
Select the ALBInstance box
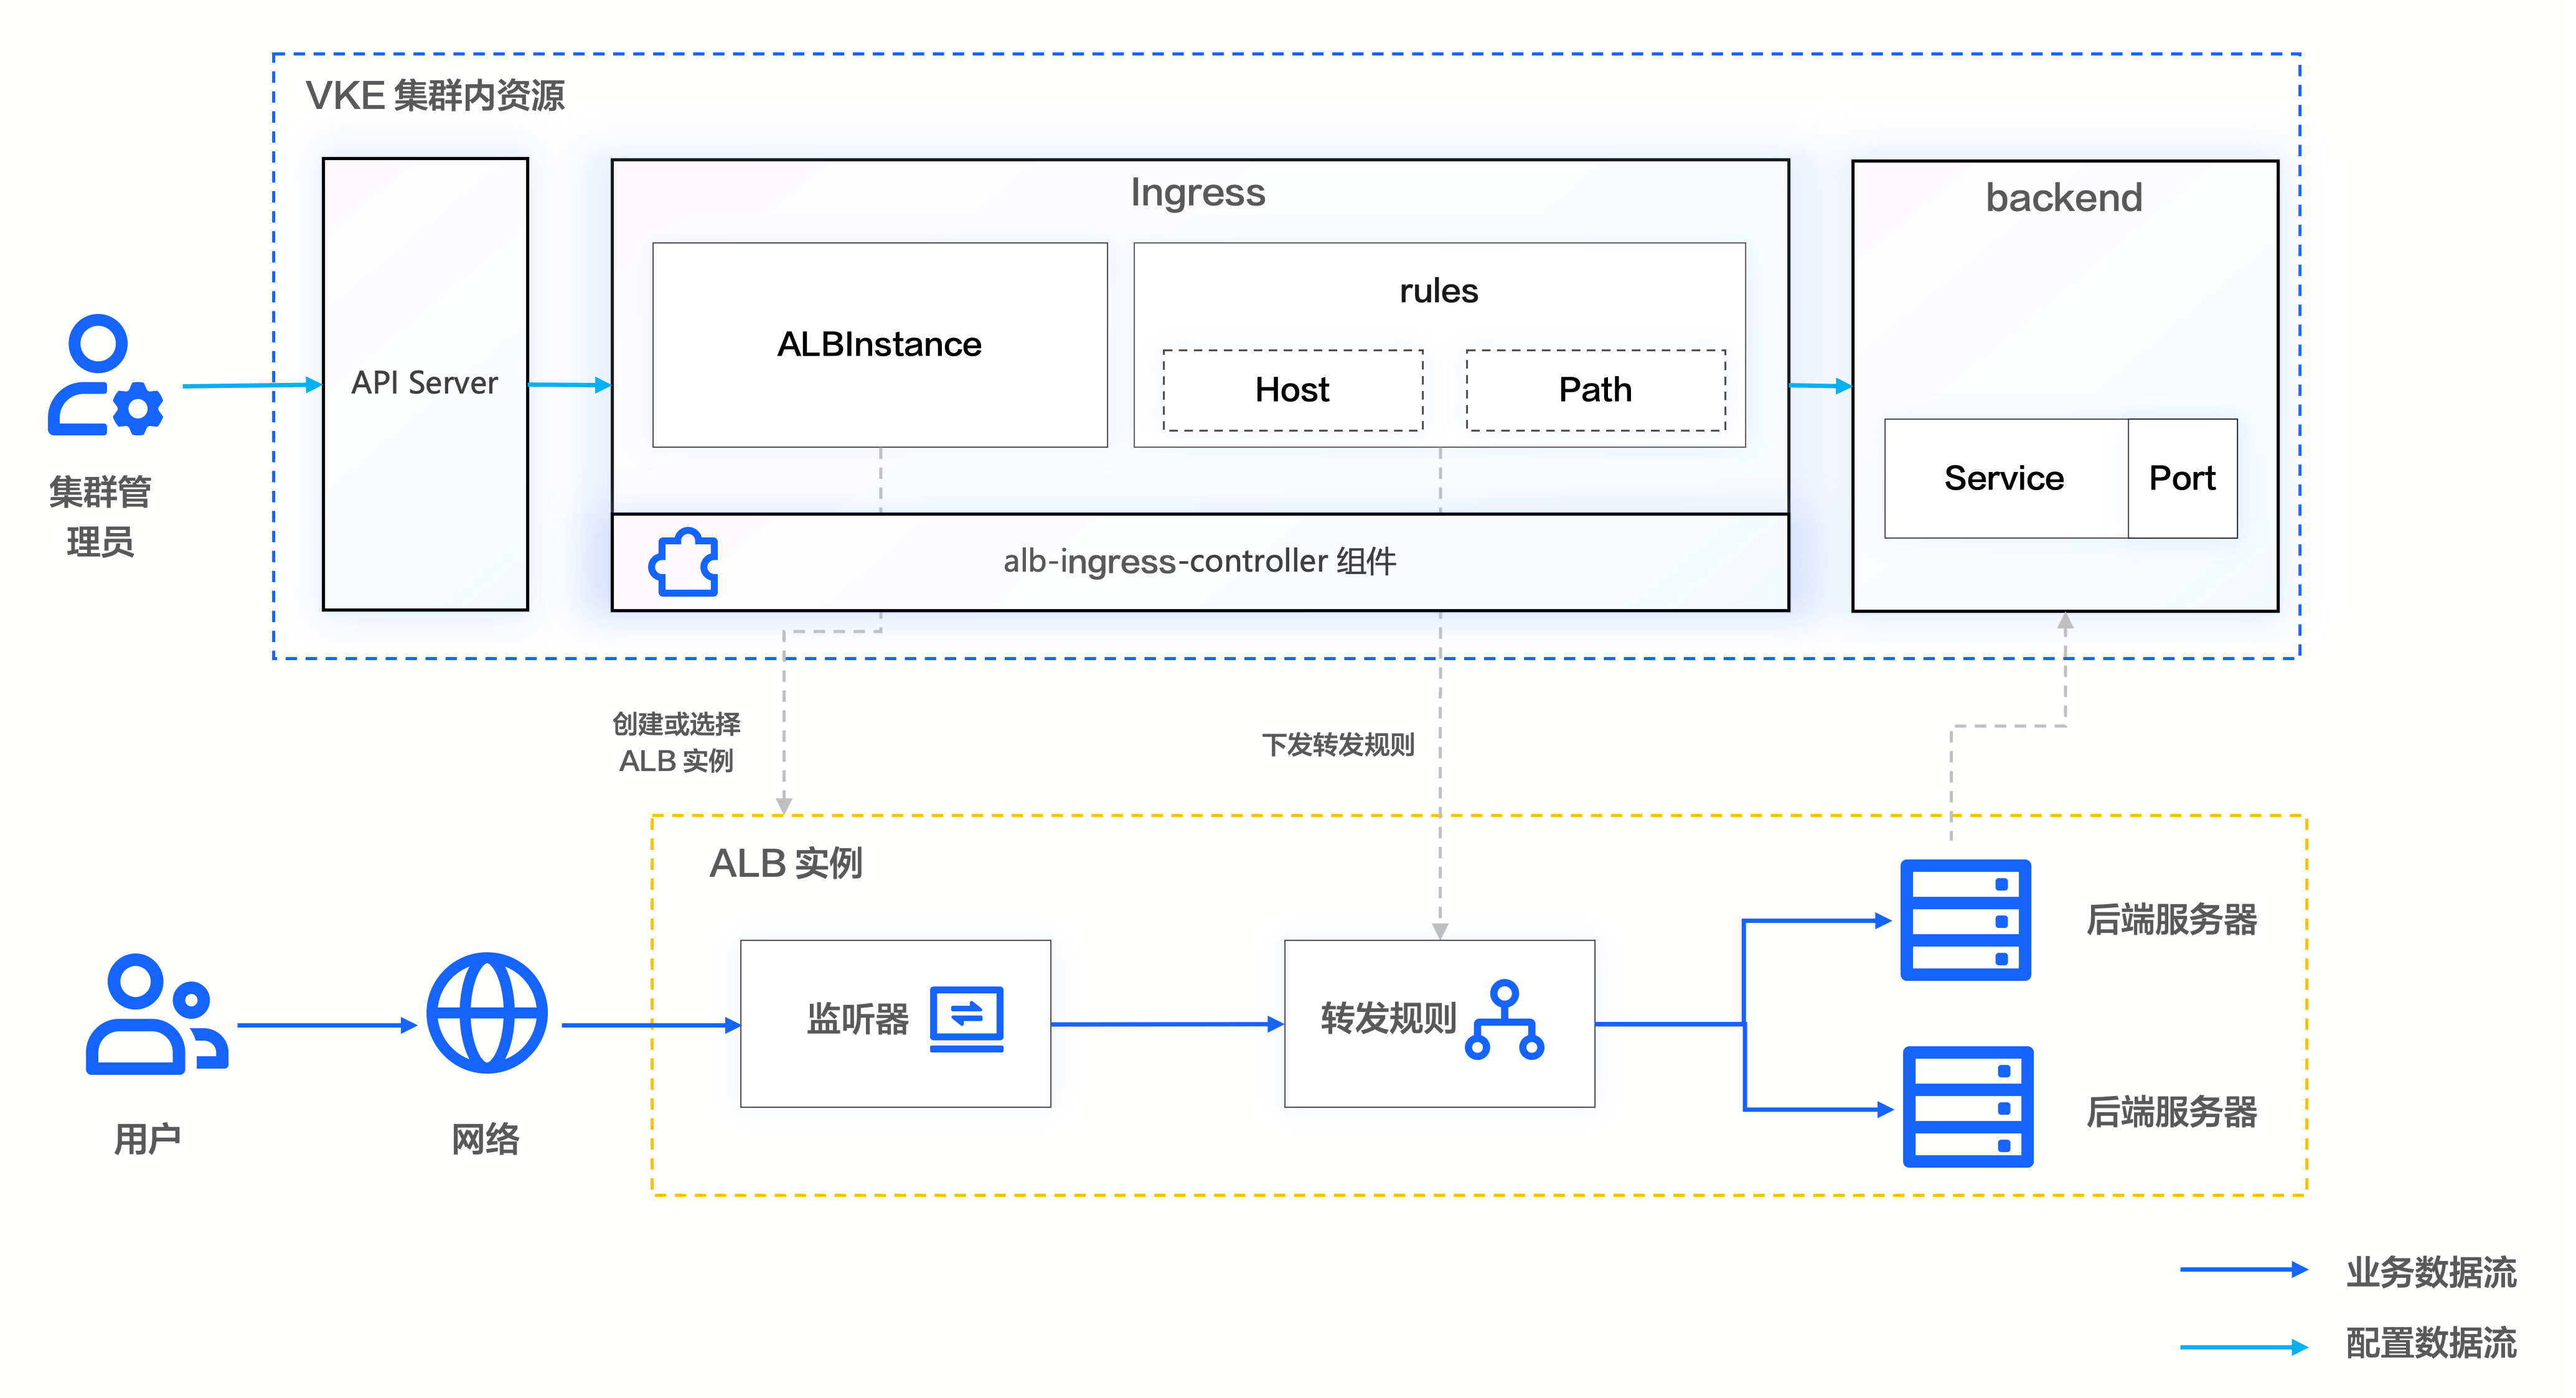pos(880,345)
